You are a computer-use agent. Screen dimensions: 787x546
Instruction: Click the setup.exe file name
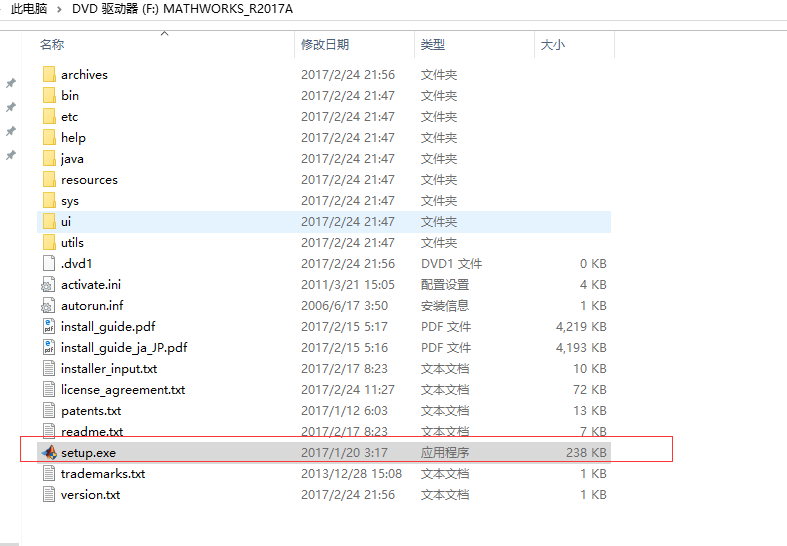(x=88, y=453)
